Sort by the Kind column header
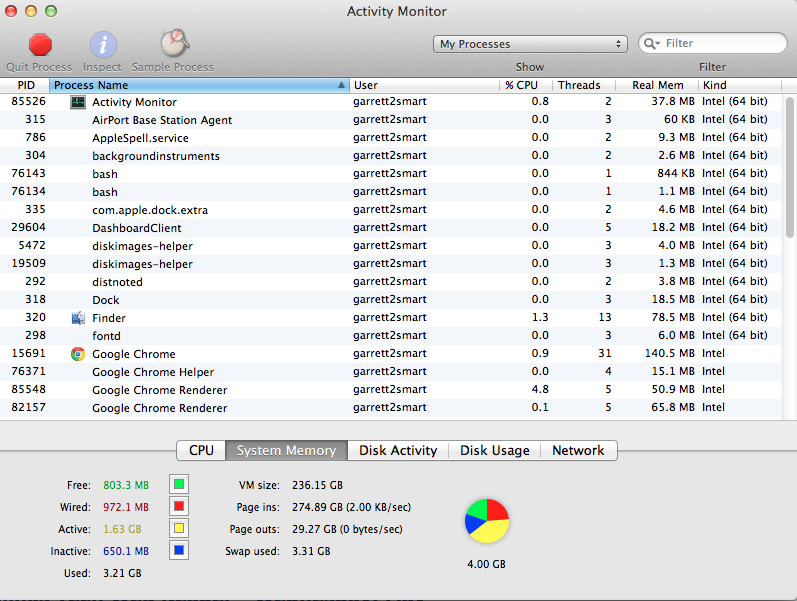 point(740,85)
